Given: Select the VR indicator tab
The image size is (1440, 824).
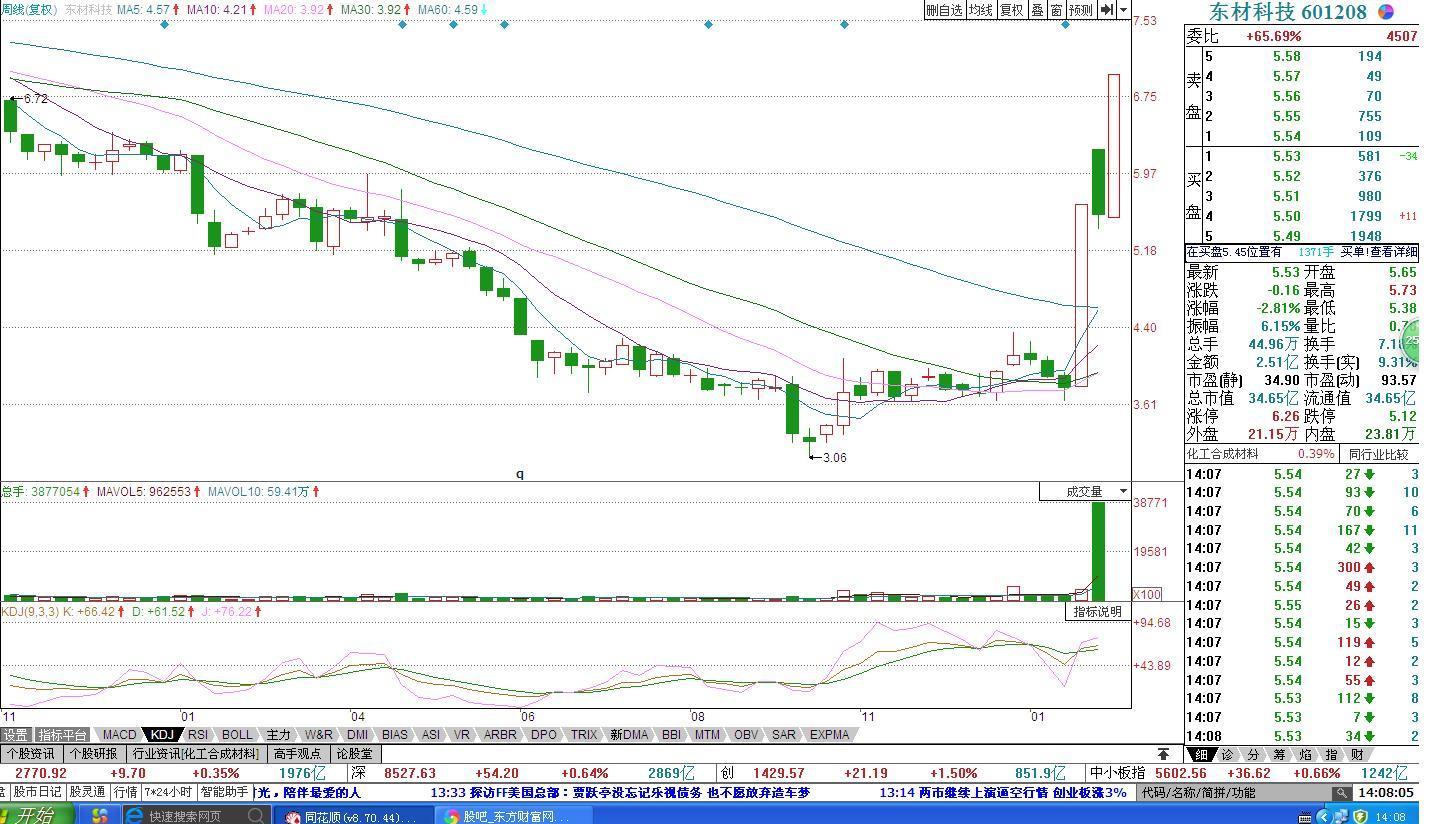Looking at the screenshot, I should (x=461, y=735).
